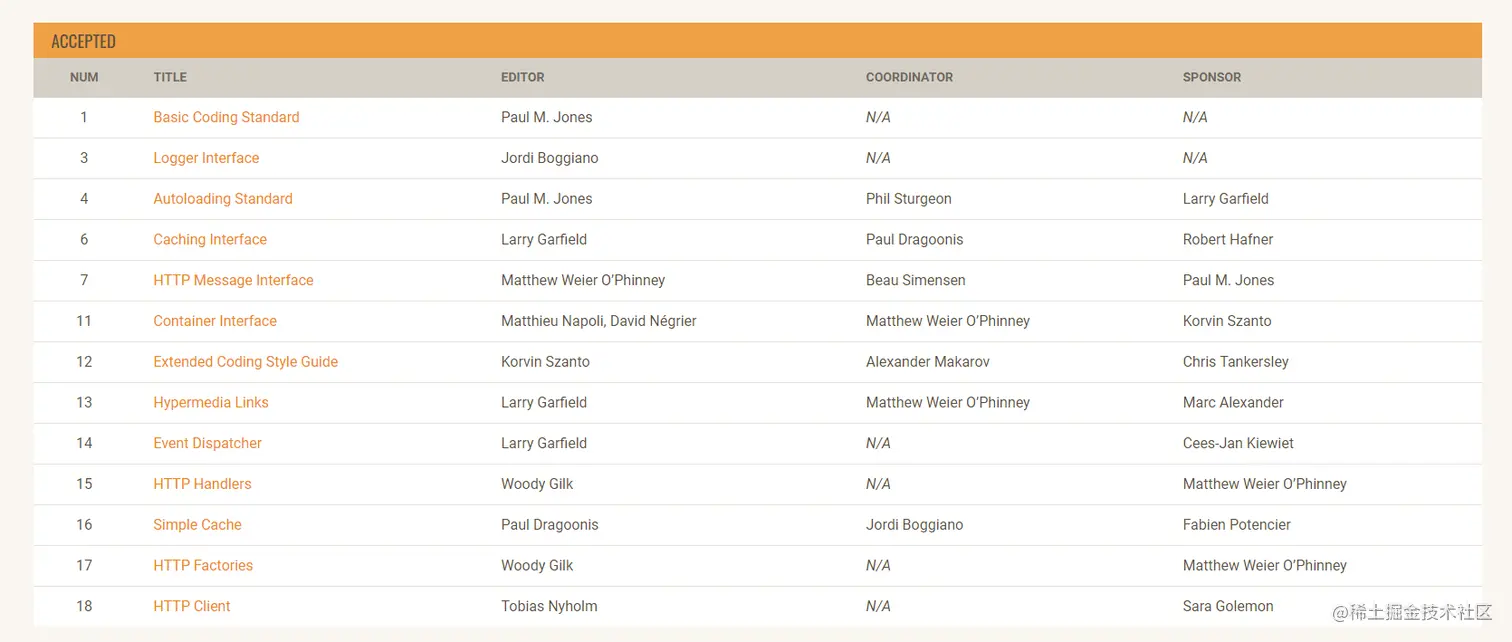Open the Logger Interface link

pyautogui.click(x=206, y=158)
